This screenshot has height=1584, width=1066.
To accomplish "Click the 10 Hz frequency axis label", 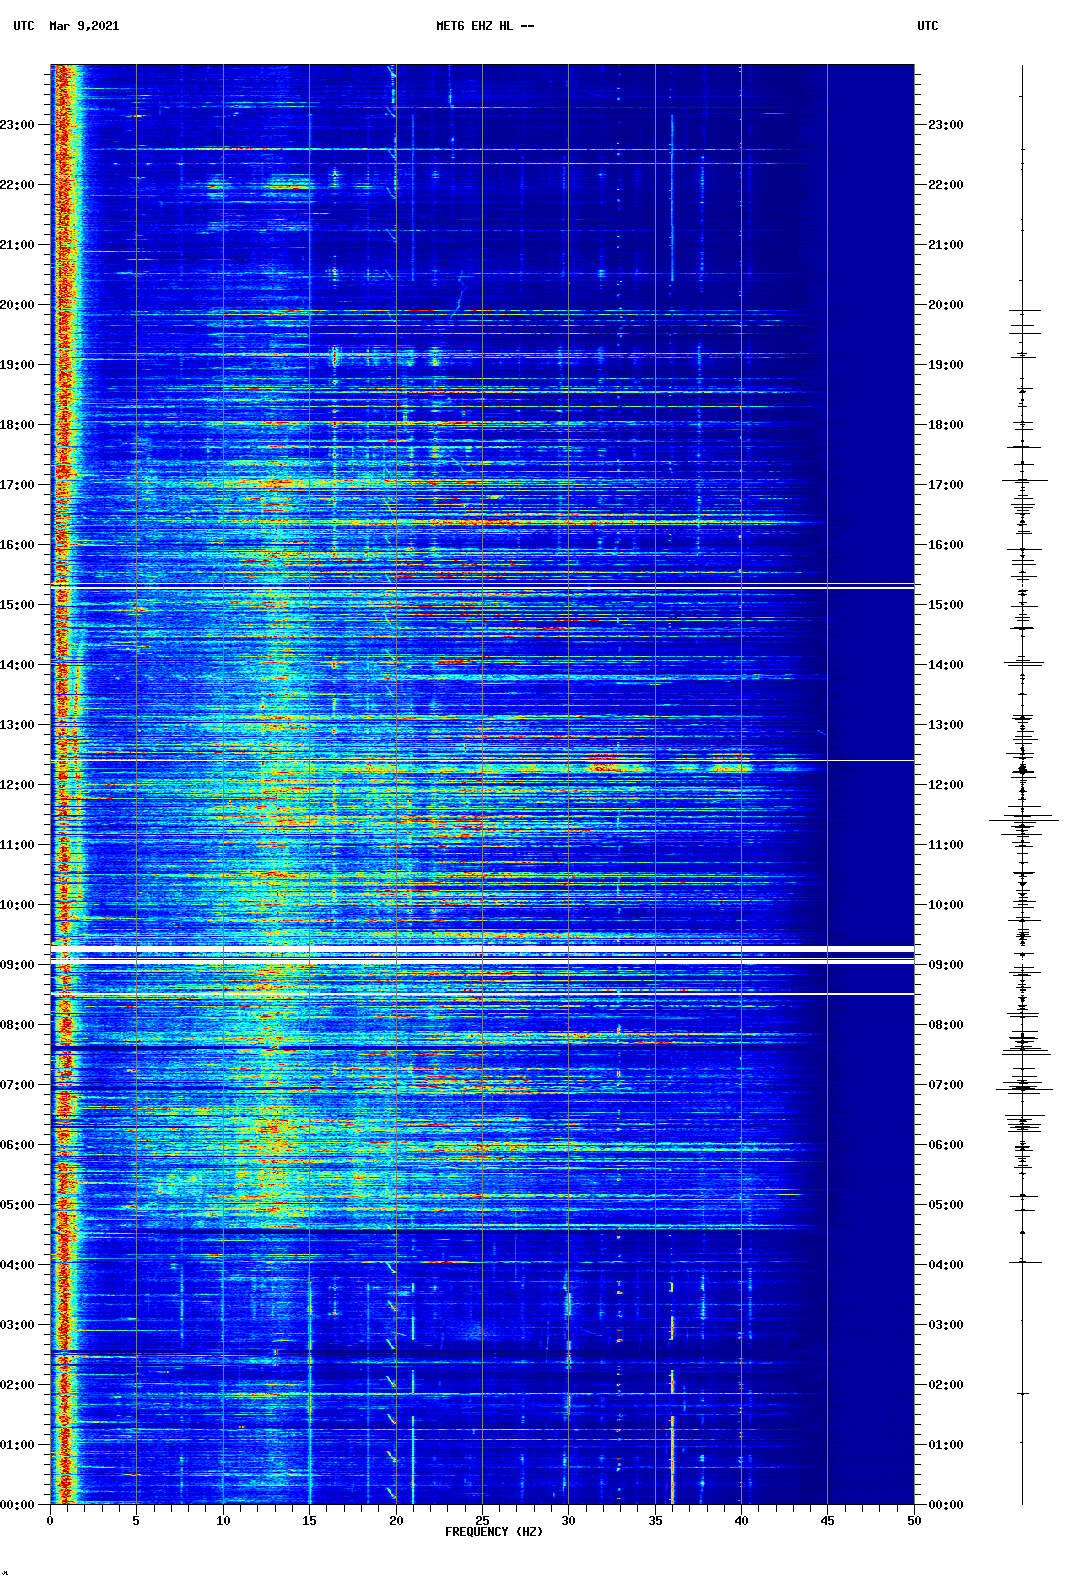I will coord(223,1521).
